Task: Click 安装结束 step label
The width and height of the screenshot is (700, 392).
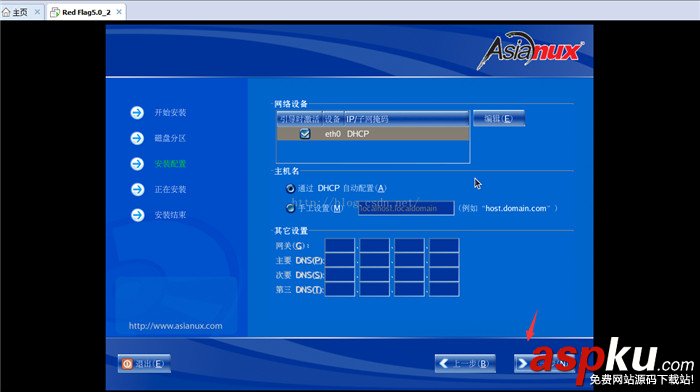Action: (x=170, y=215)
